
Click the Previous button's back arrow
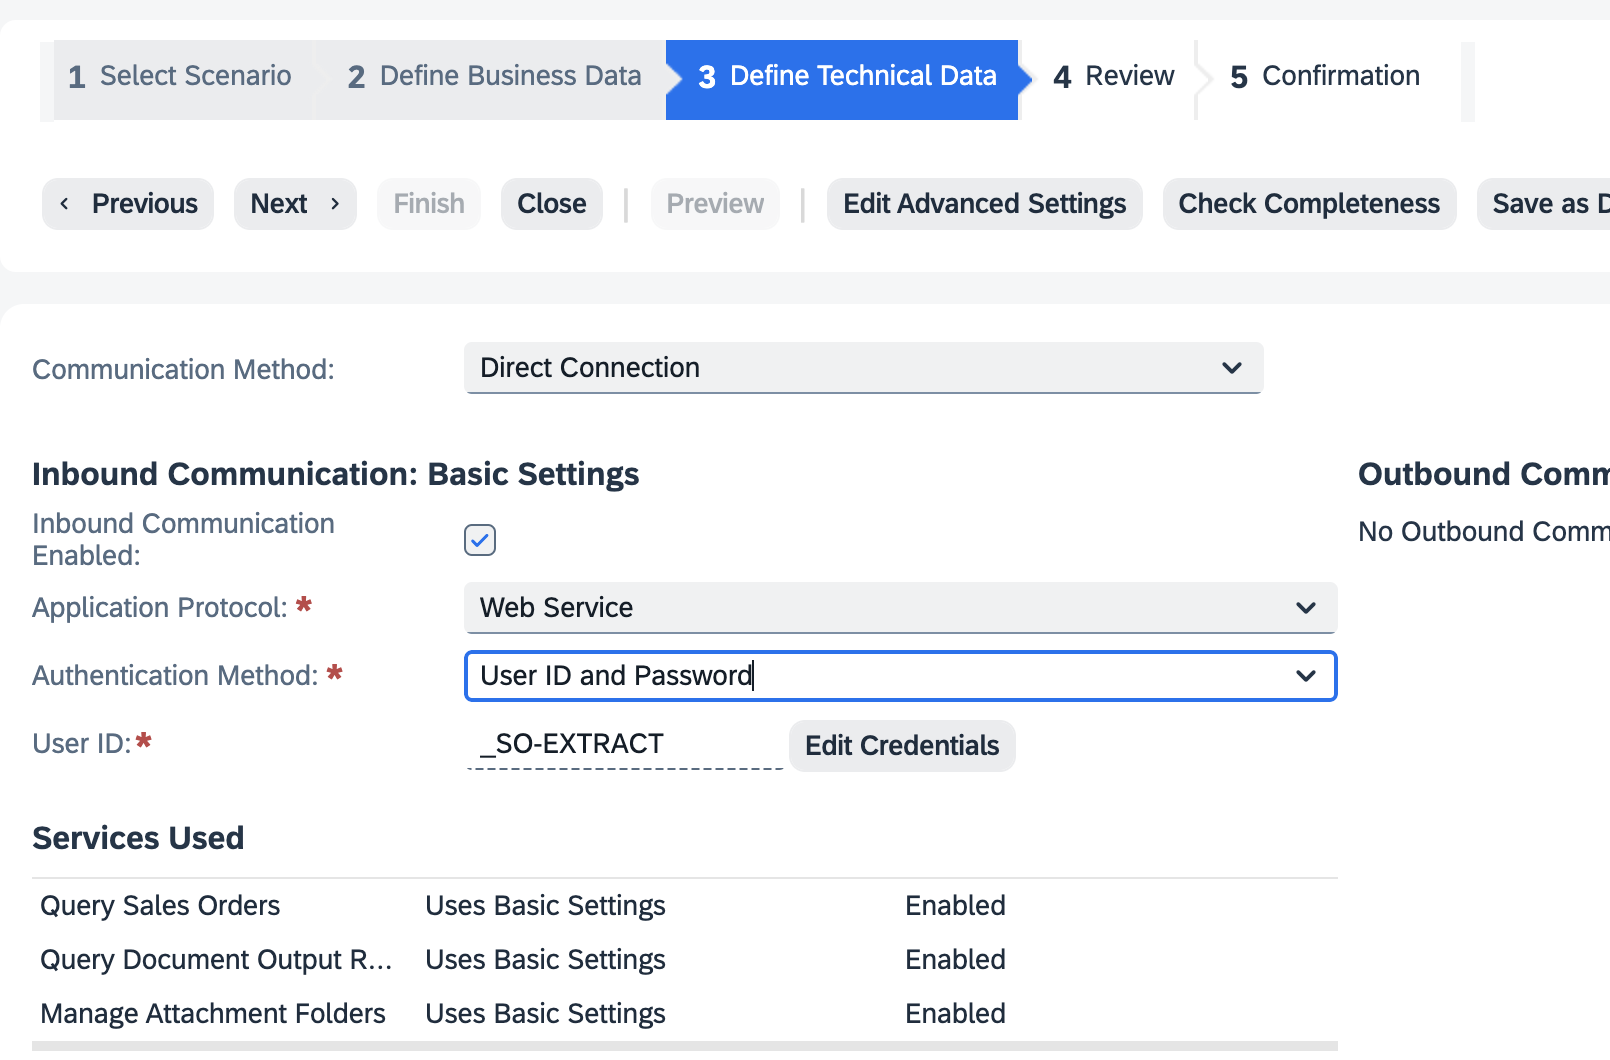coord(64,204)
